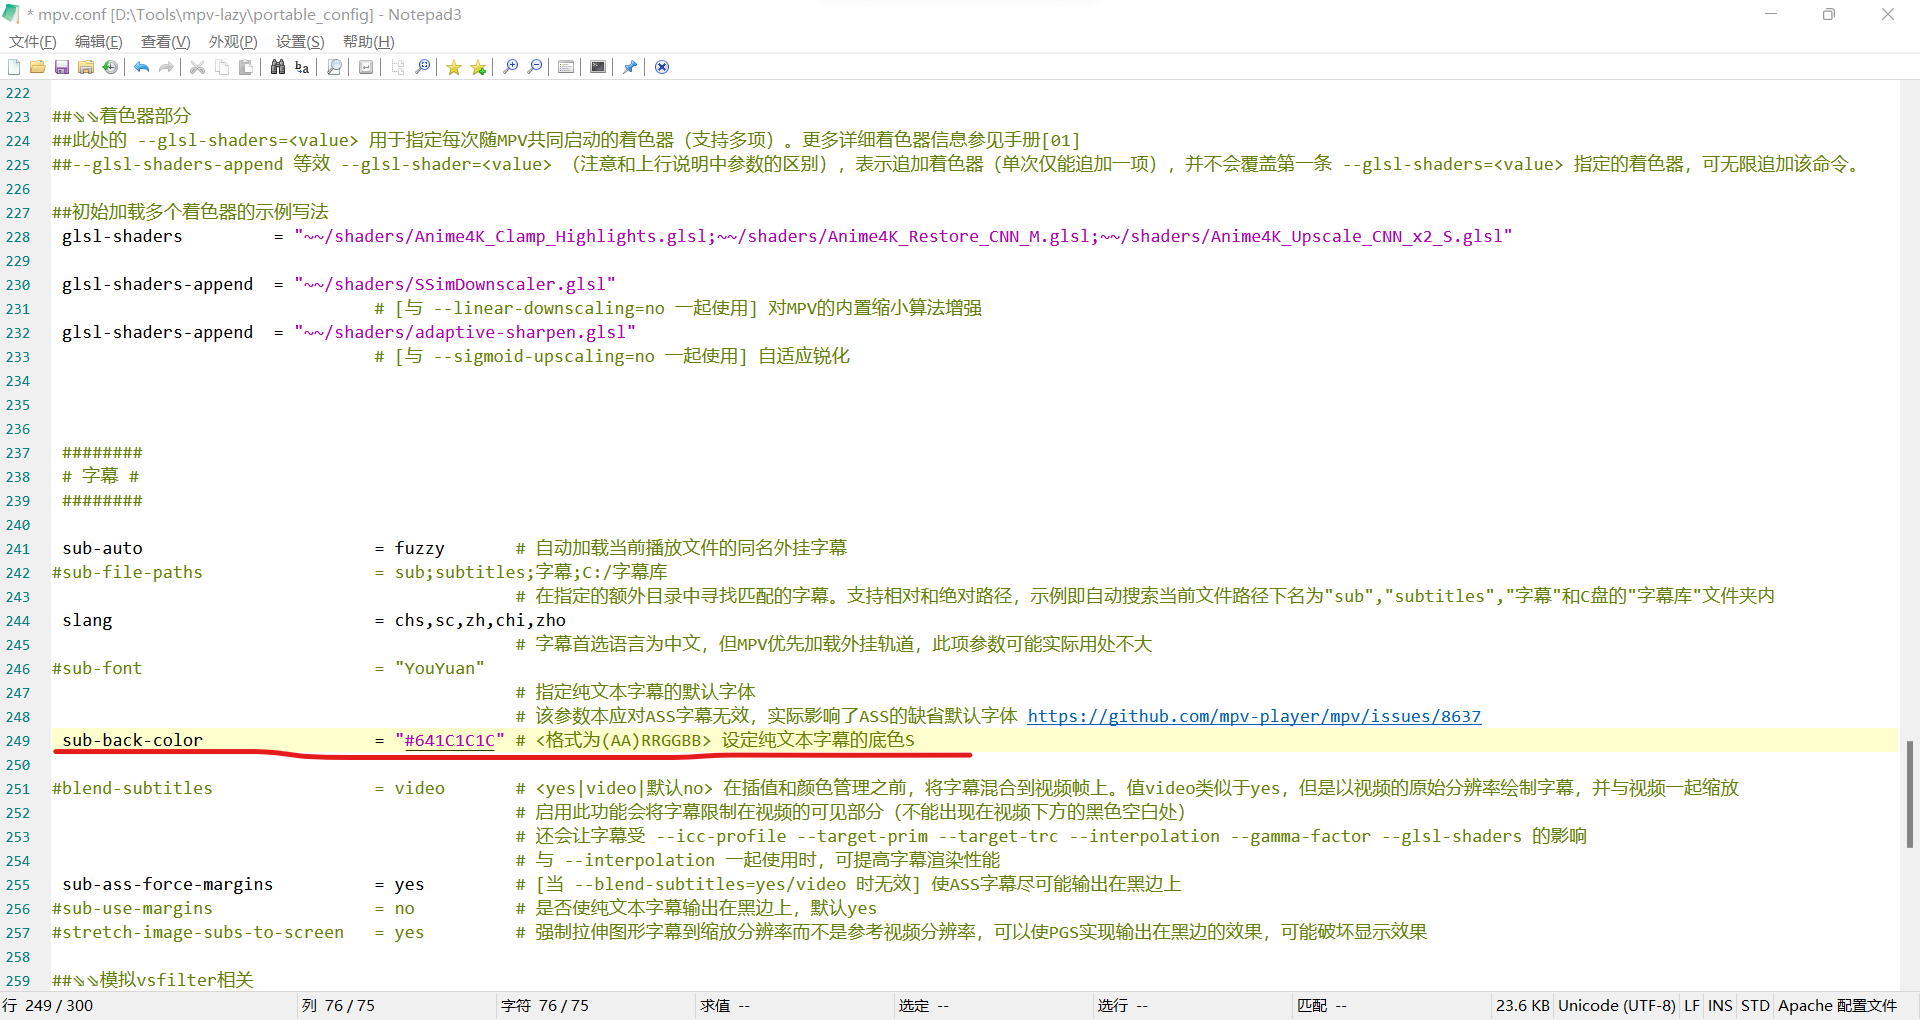Click line number 249 in margin
Viewport: 1920px width, 1020px height.
[18, 741]
